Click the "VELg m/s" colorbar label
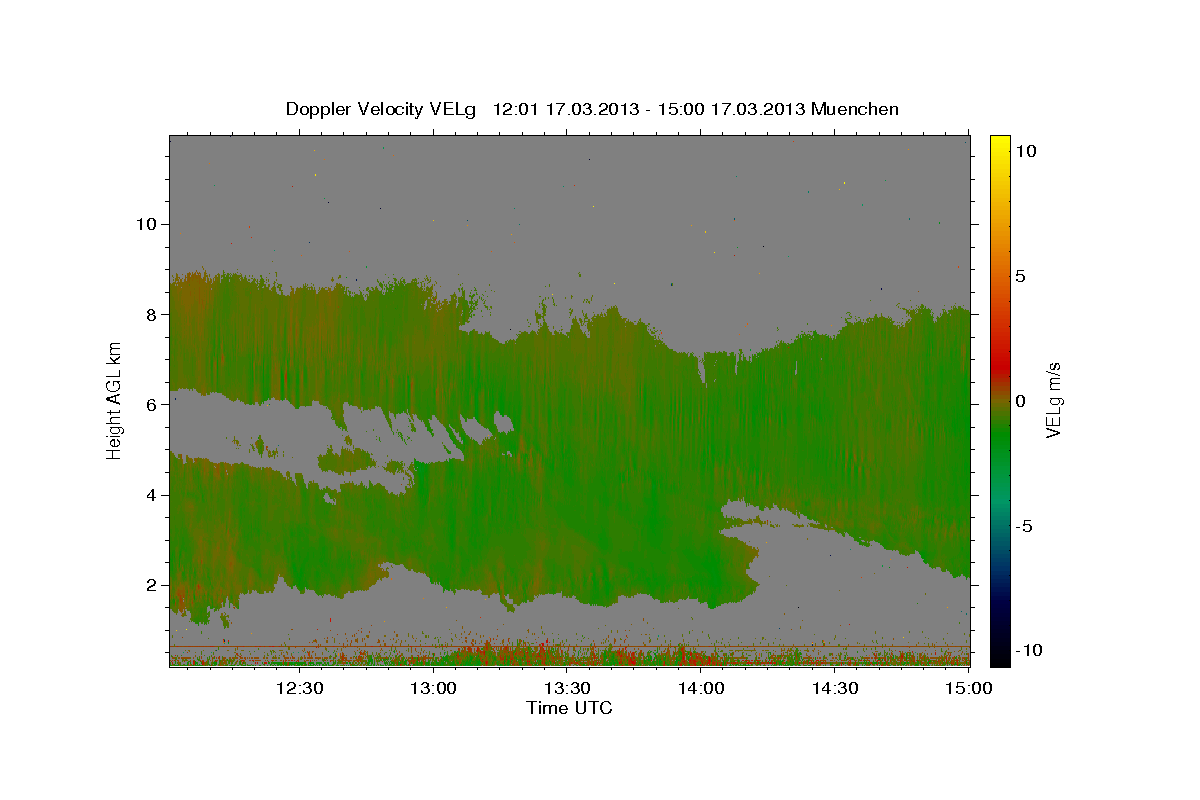The width and height of the screenshot is (1200, 800). coord(1053,399)
